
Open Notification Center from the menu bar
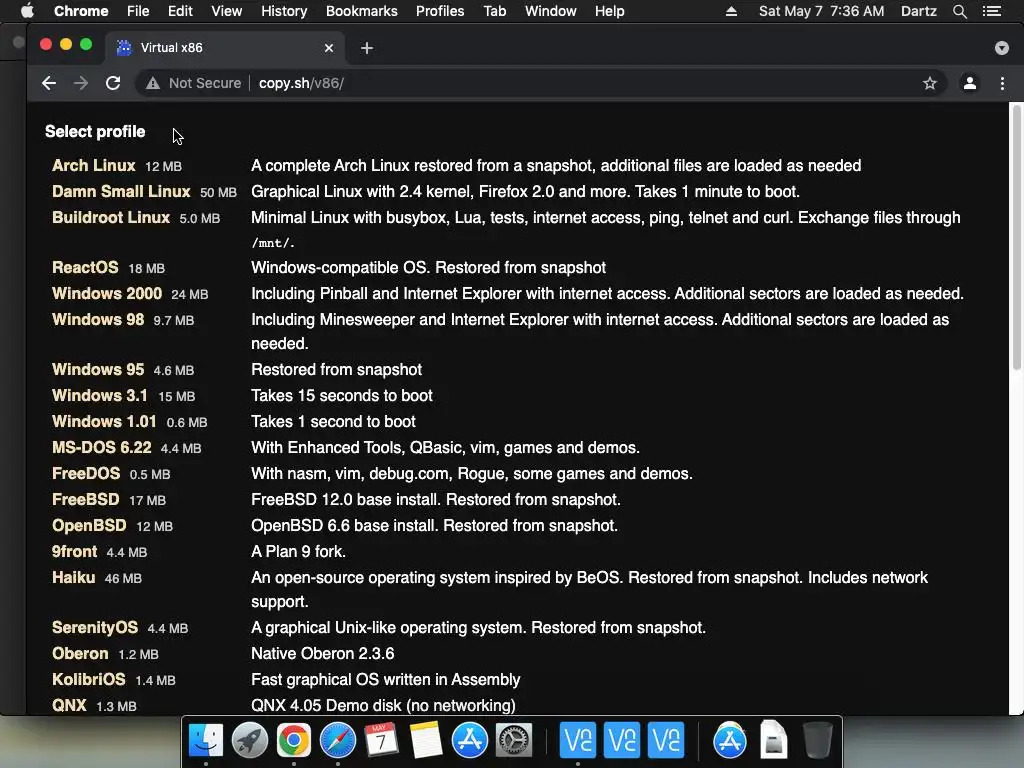991,11
